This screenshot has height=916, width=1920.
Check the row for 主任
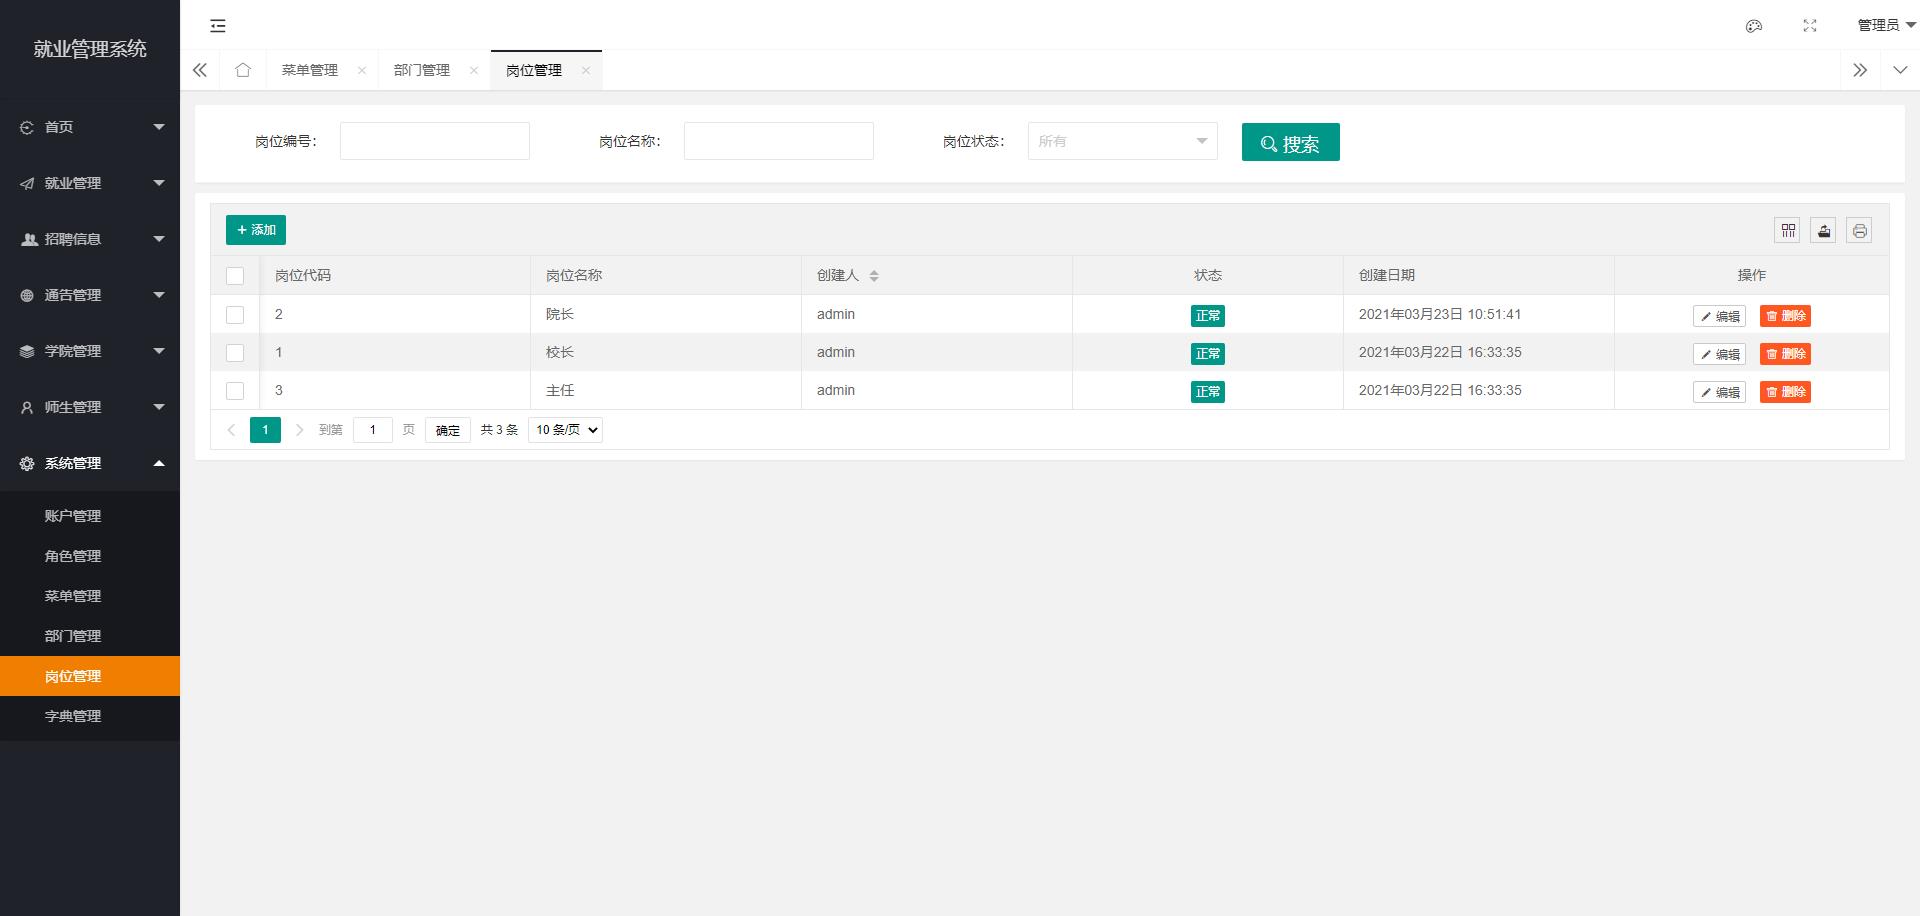(x=235, y=391)
